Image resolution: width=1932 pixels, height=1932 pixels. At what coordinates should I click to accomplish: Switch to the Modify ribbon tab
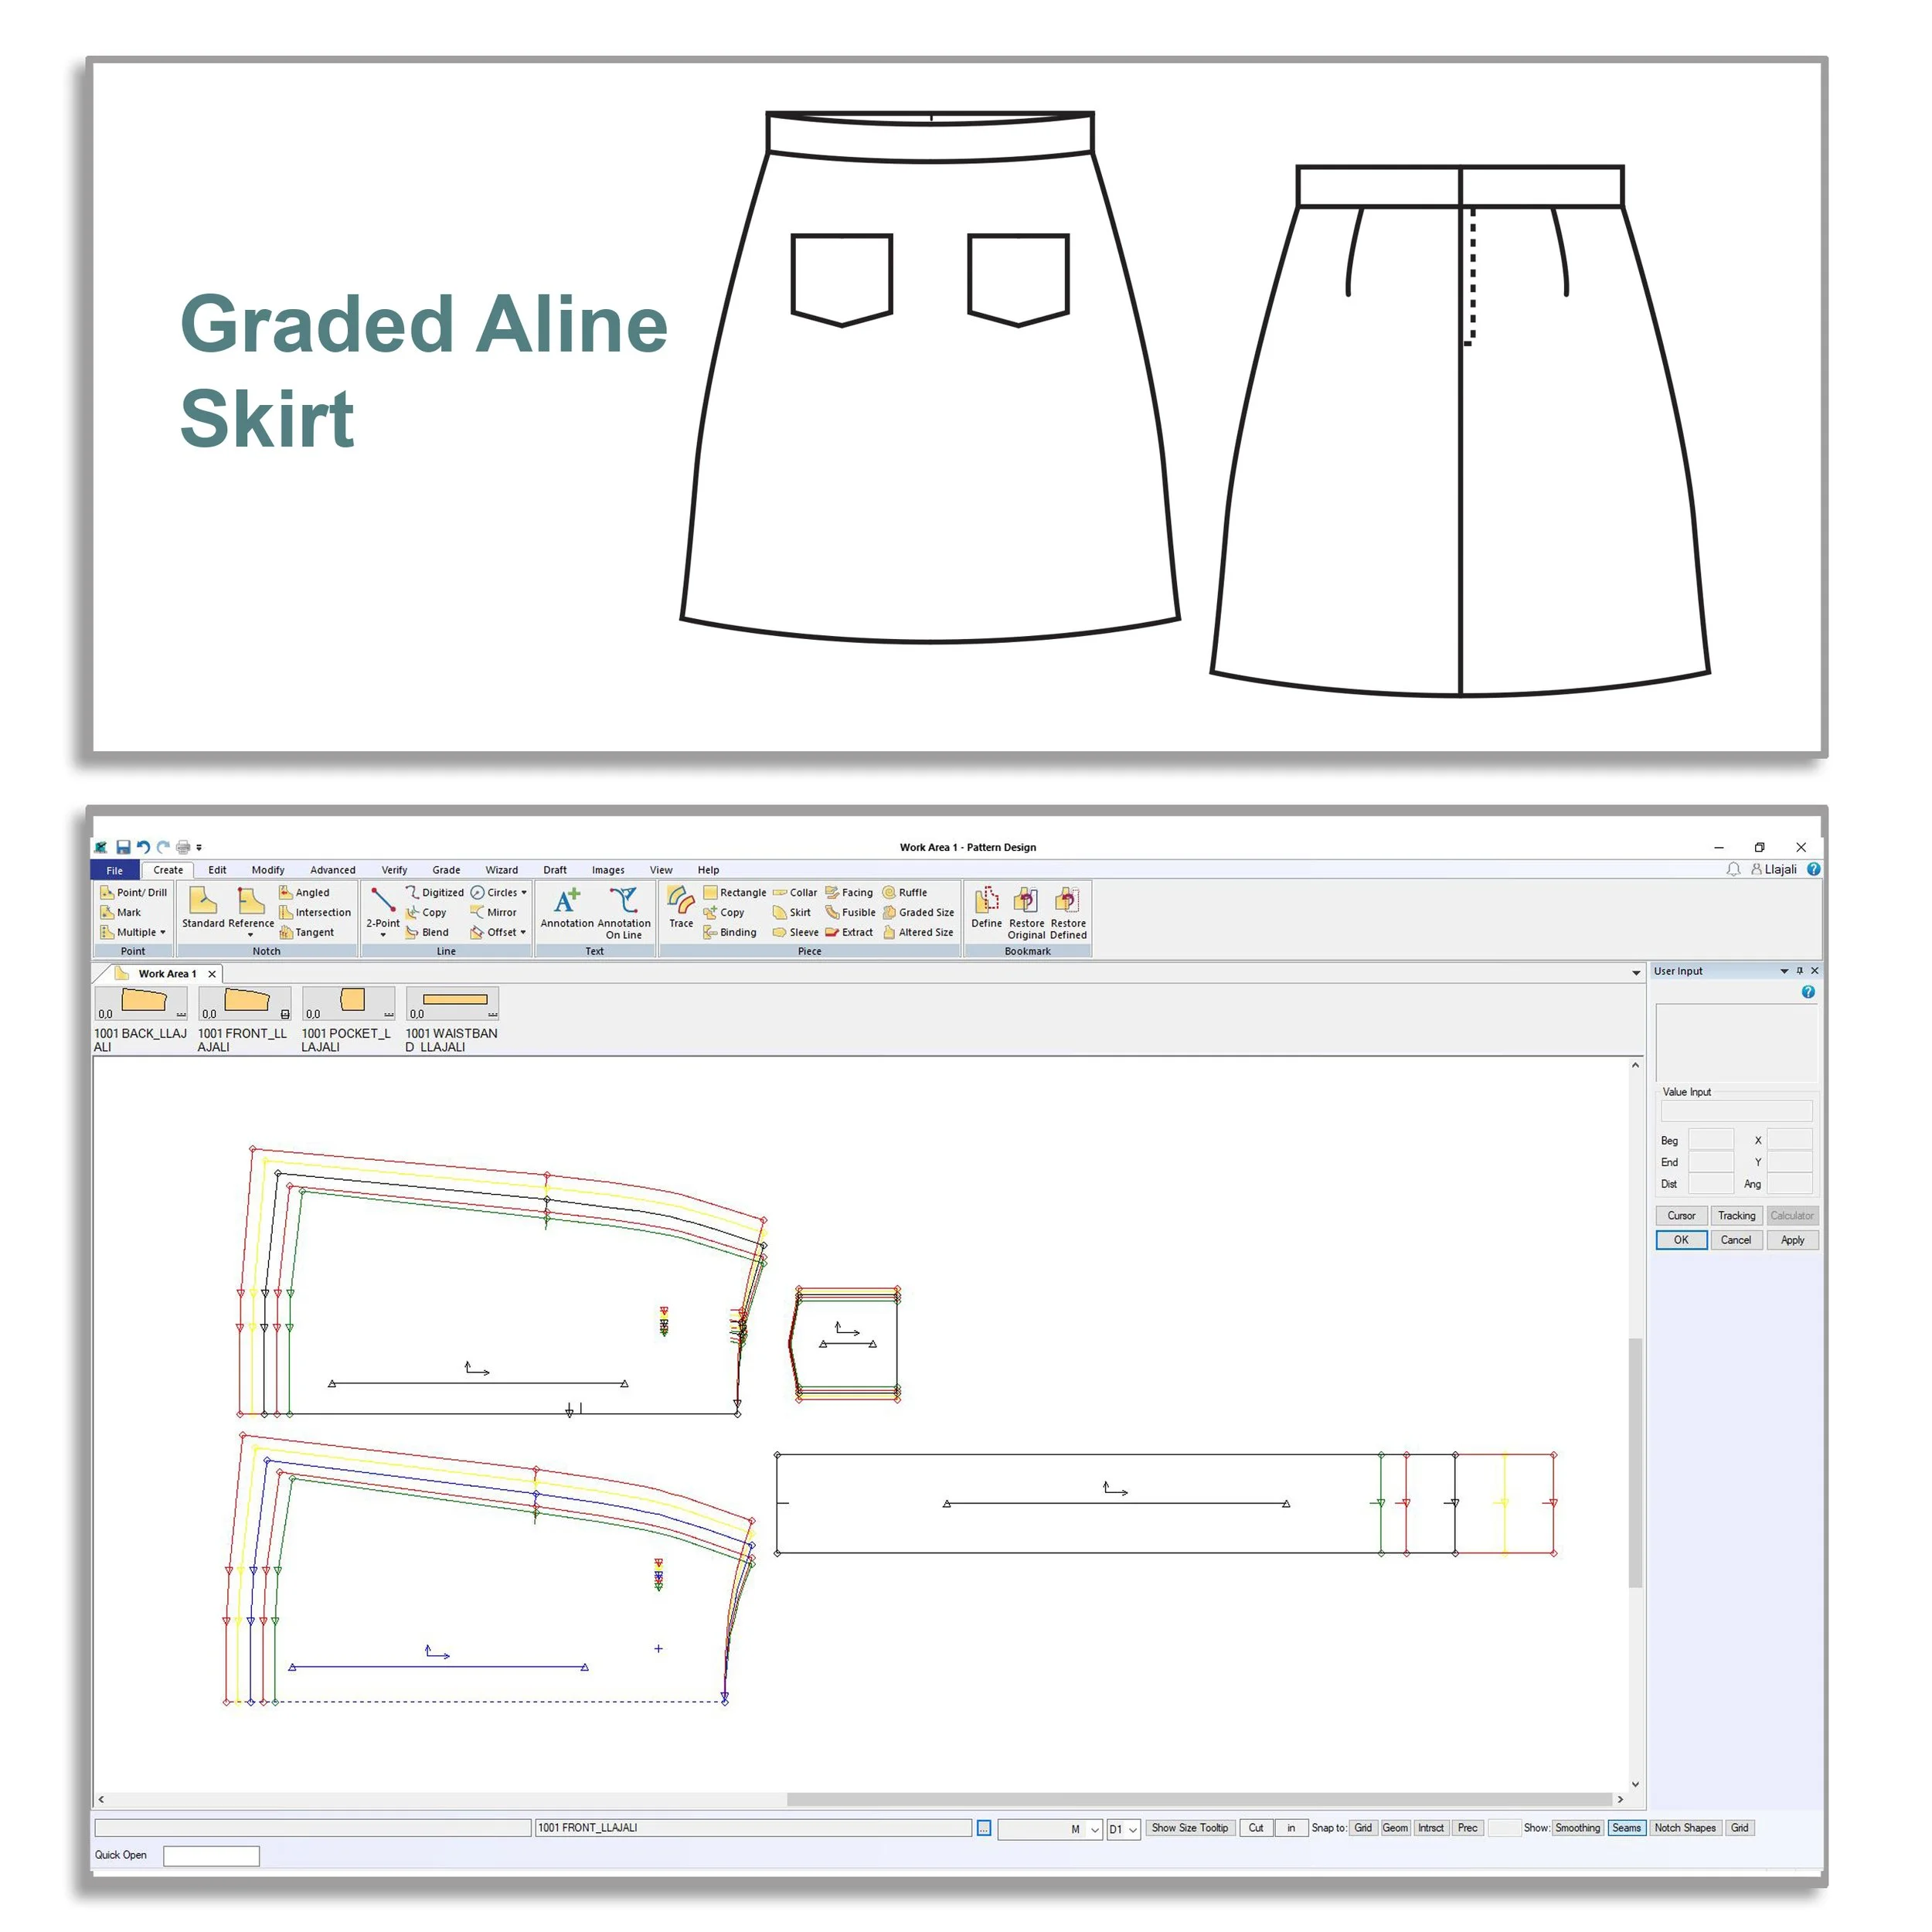pos(268,870)
